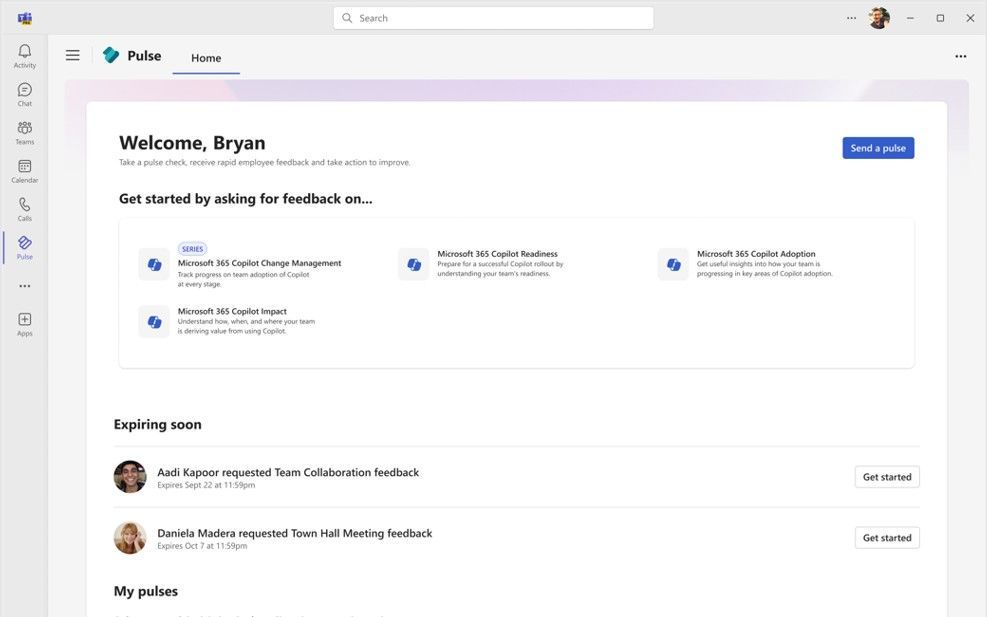Select Microsoft 365 Copilot Impact template

tap(232, 311)
